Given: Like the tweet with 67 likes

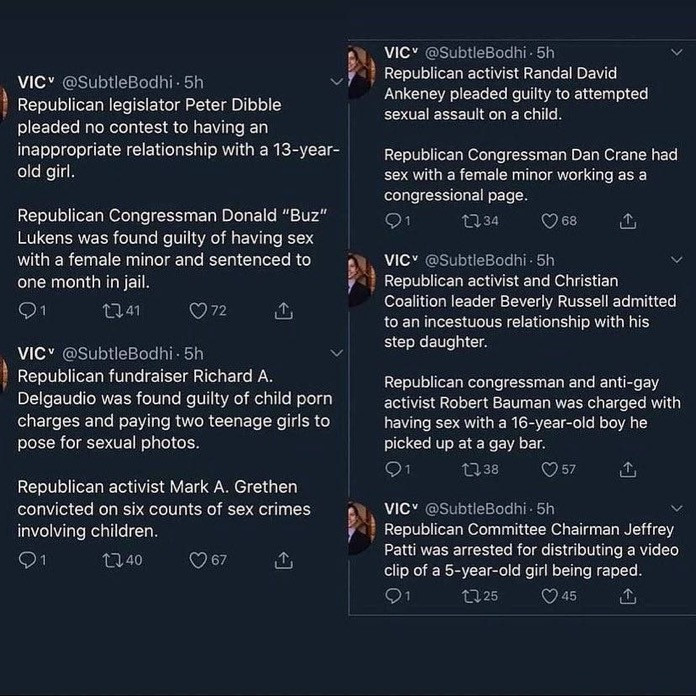Looking at the screenshot, I should 198,560.
